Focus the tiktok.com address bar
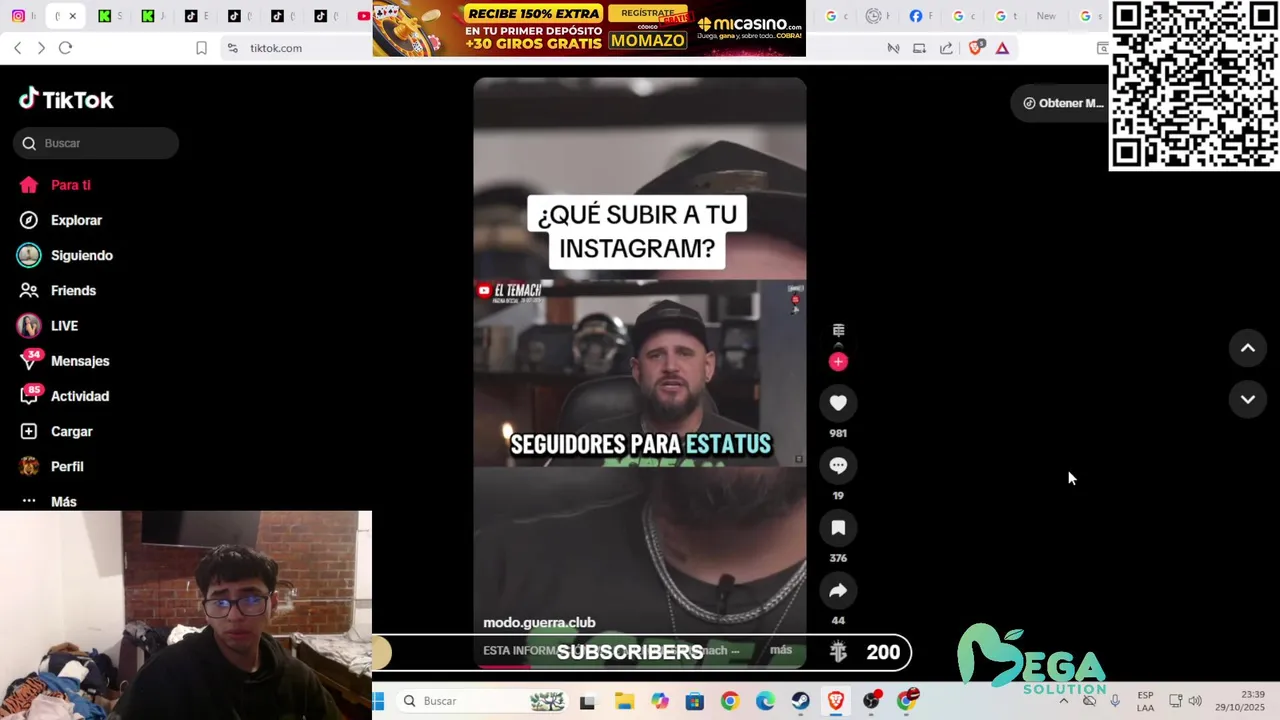The image size is (1280, 720). (276, 48)
